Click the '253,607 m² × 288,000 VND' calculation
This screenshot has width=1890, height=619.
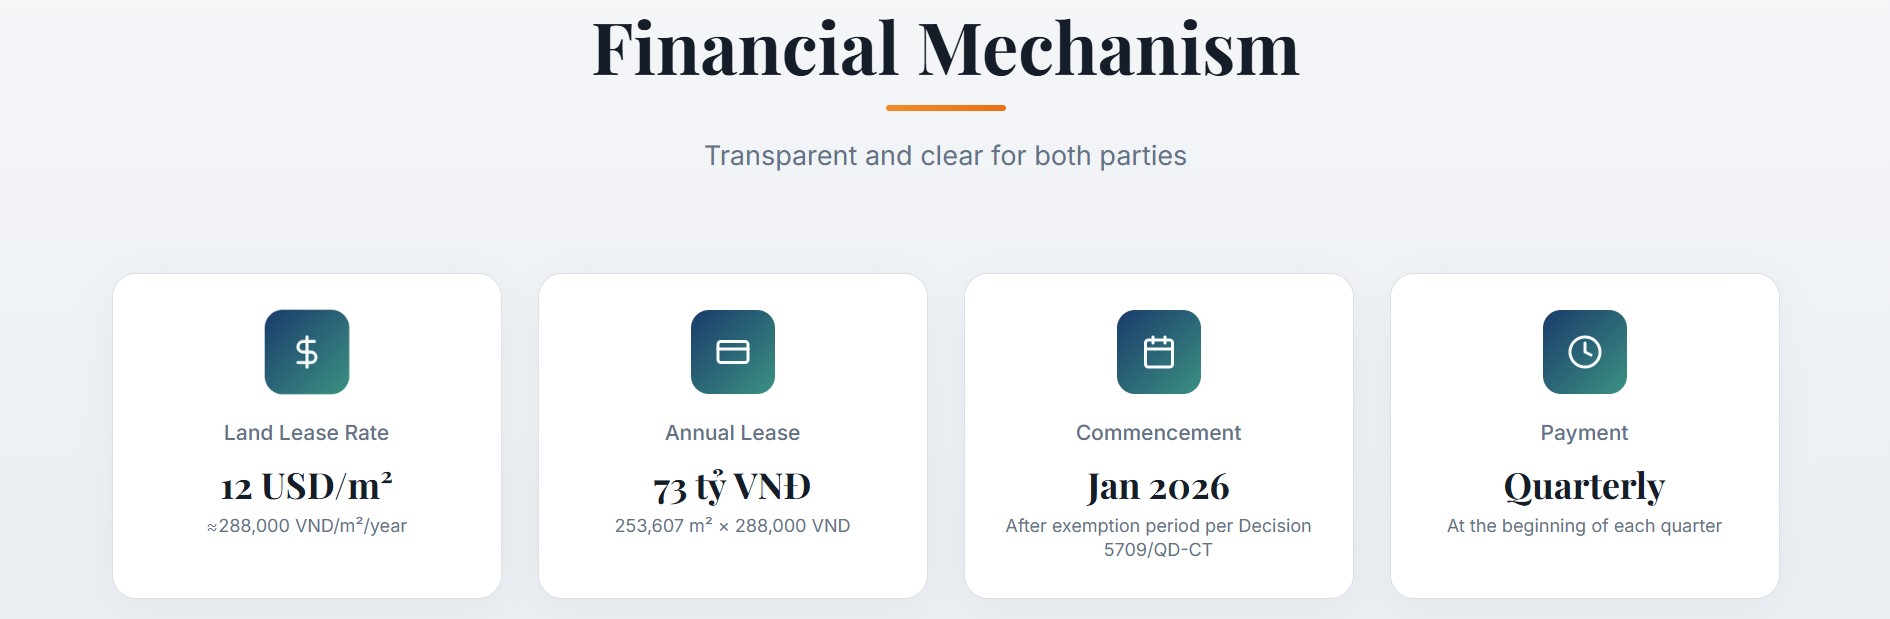pyautogui.click(x=732, y=526)
